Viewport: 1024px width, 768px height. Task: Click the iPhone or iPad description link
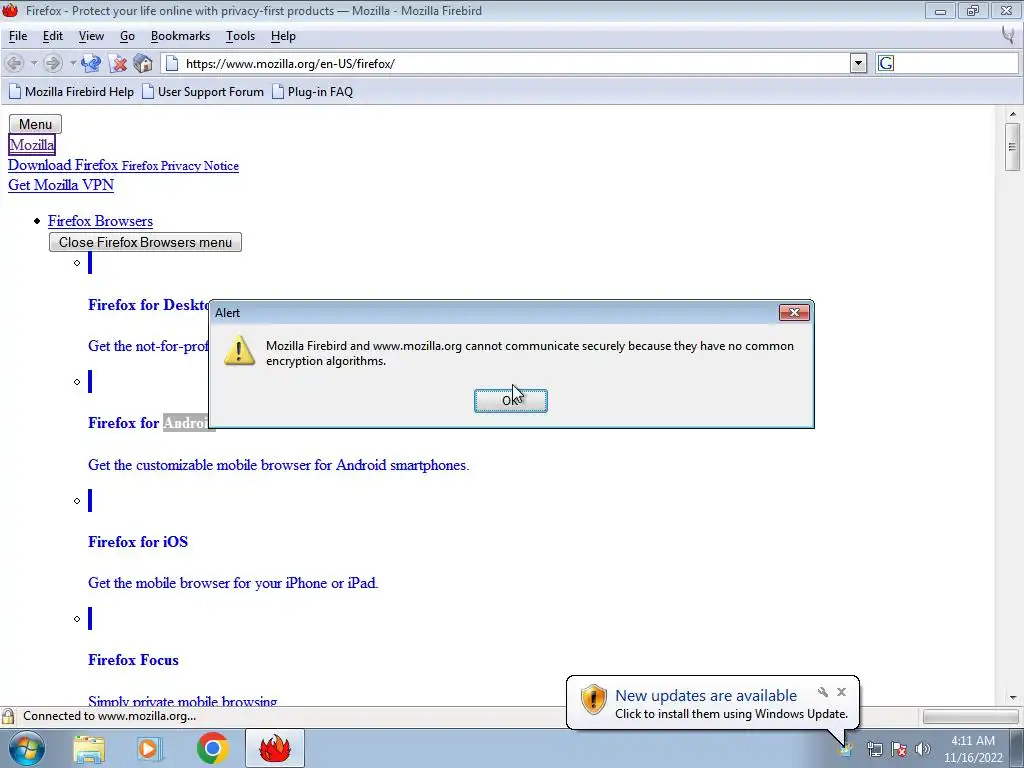point(233,583)
